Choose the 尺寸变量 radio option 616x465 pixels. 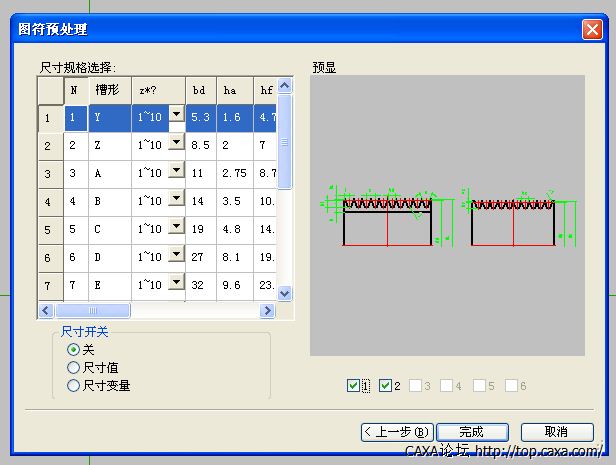coord(73,385)
